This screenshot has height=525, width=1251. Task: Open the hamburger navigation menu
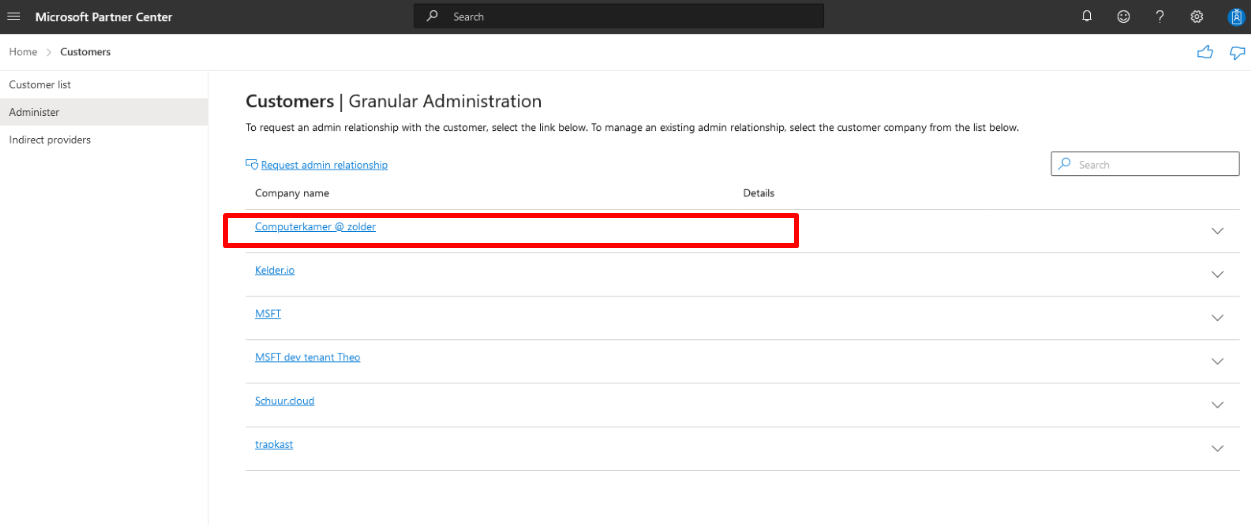pos(14,17)
